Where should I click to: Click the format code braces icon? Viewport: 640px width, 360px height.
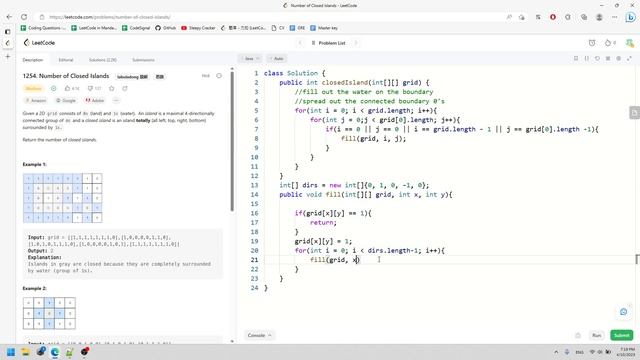587,59
